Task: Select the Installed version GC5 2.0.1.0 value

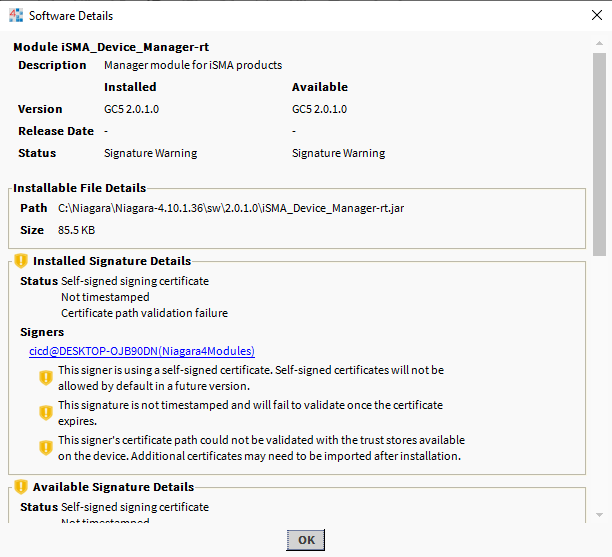Action: coord(131,109)
